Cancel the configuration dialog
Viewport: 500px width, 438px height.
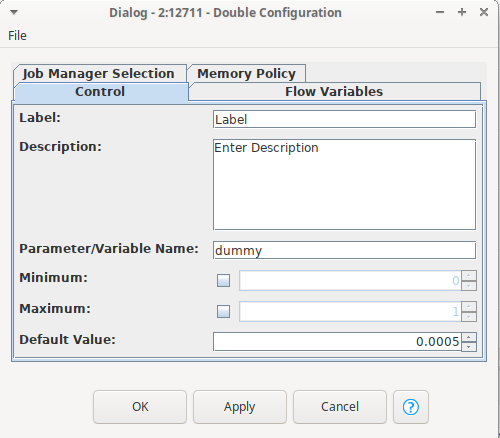[340, 407]
